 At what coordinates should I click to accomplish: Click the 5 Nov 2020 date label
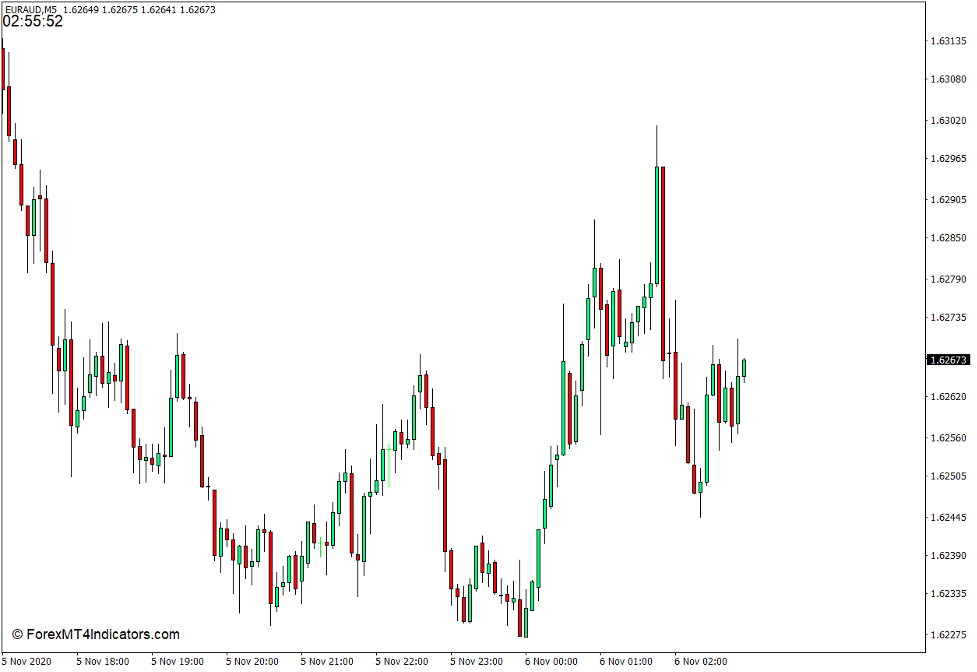(30, 661)
